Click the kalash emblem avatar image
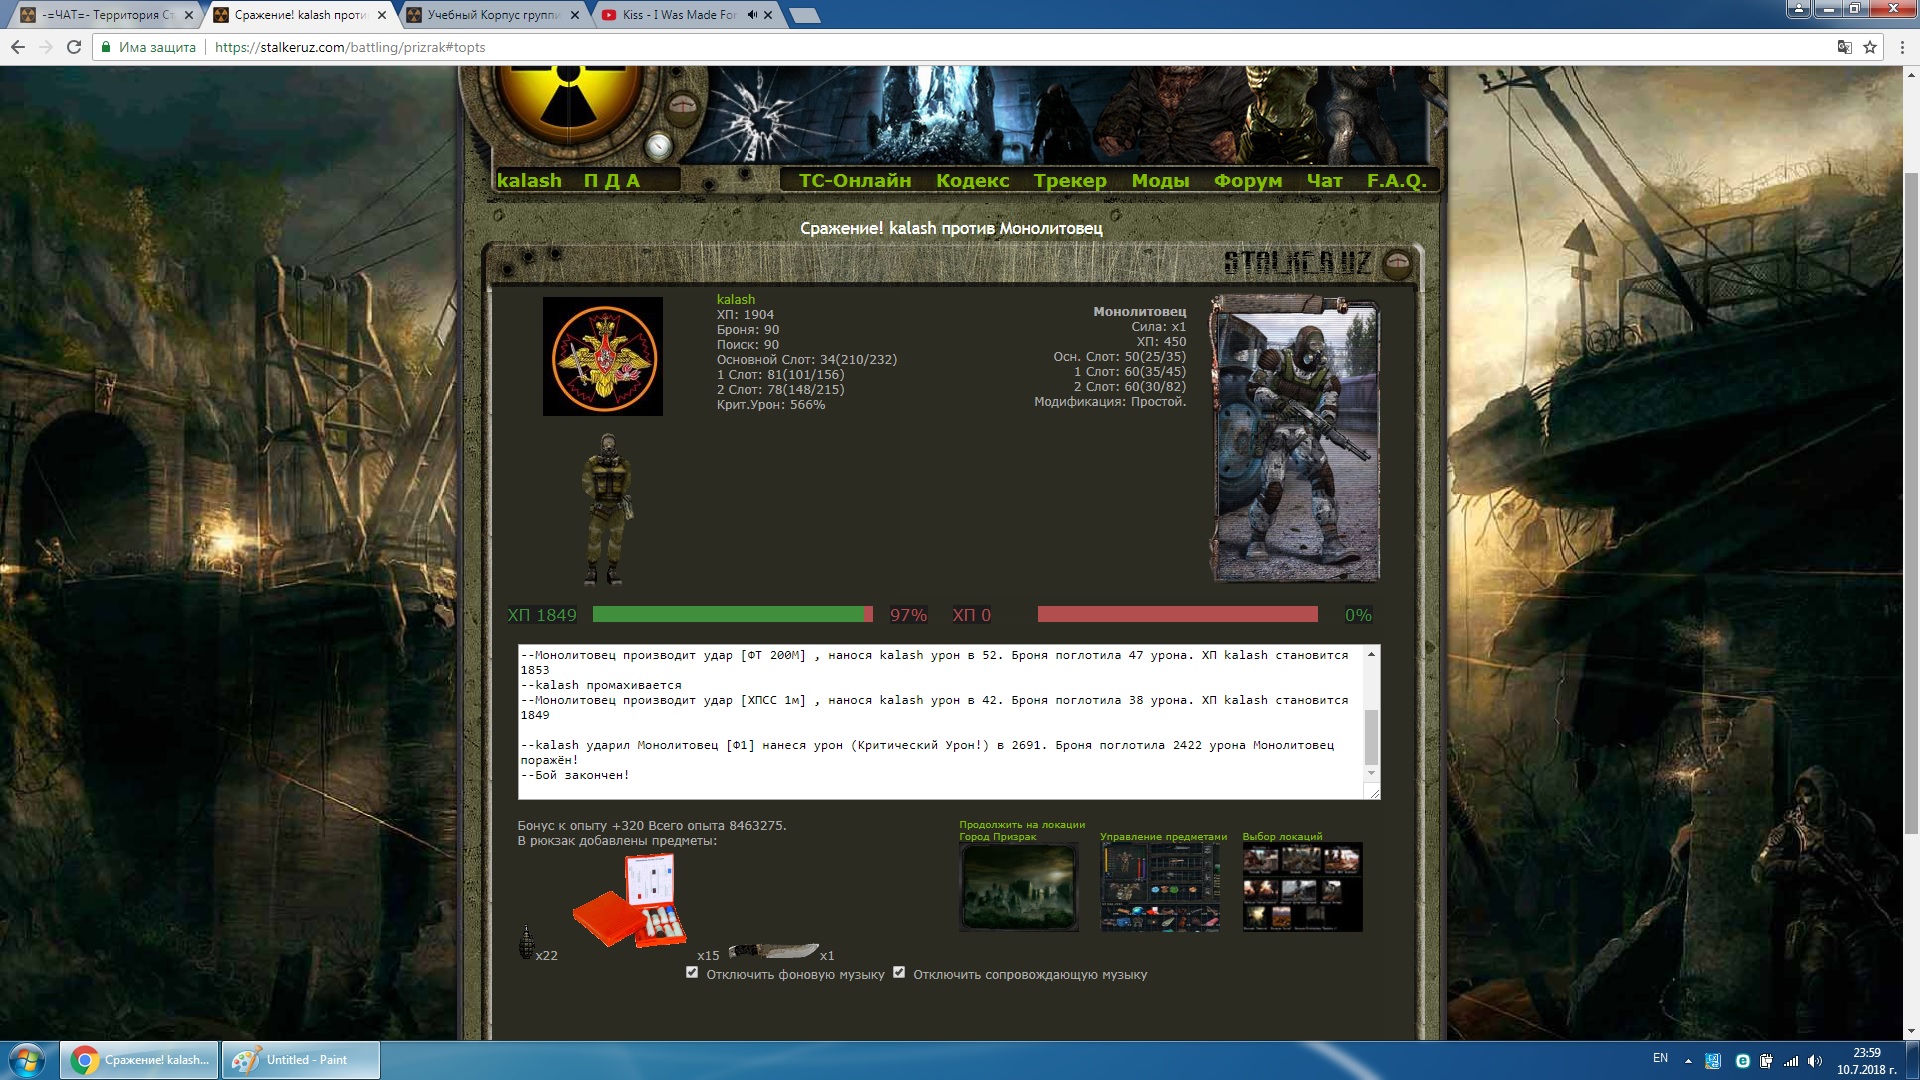1920x1080 pixels. (x=602, y=356)
